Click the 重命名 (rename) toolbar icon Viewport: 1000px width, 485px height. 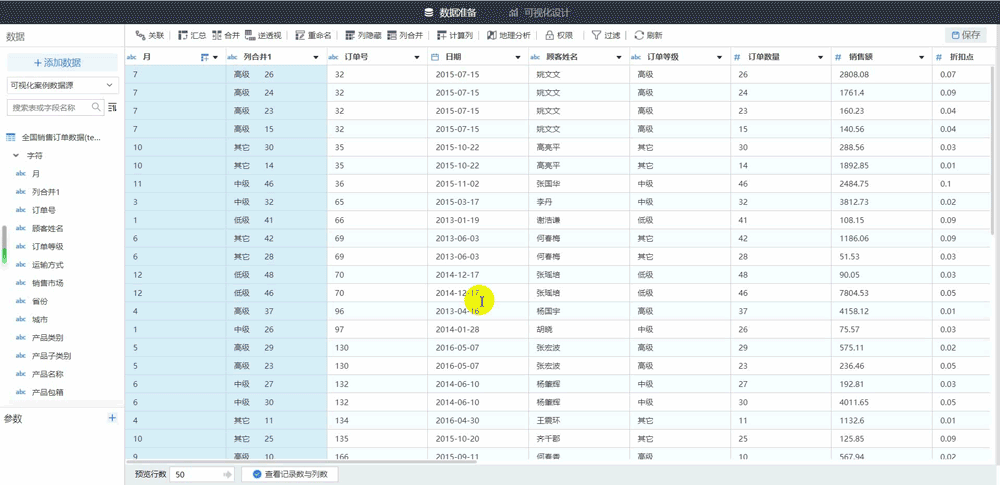point(301,35)
